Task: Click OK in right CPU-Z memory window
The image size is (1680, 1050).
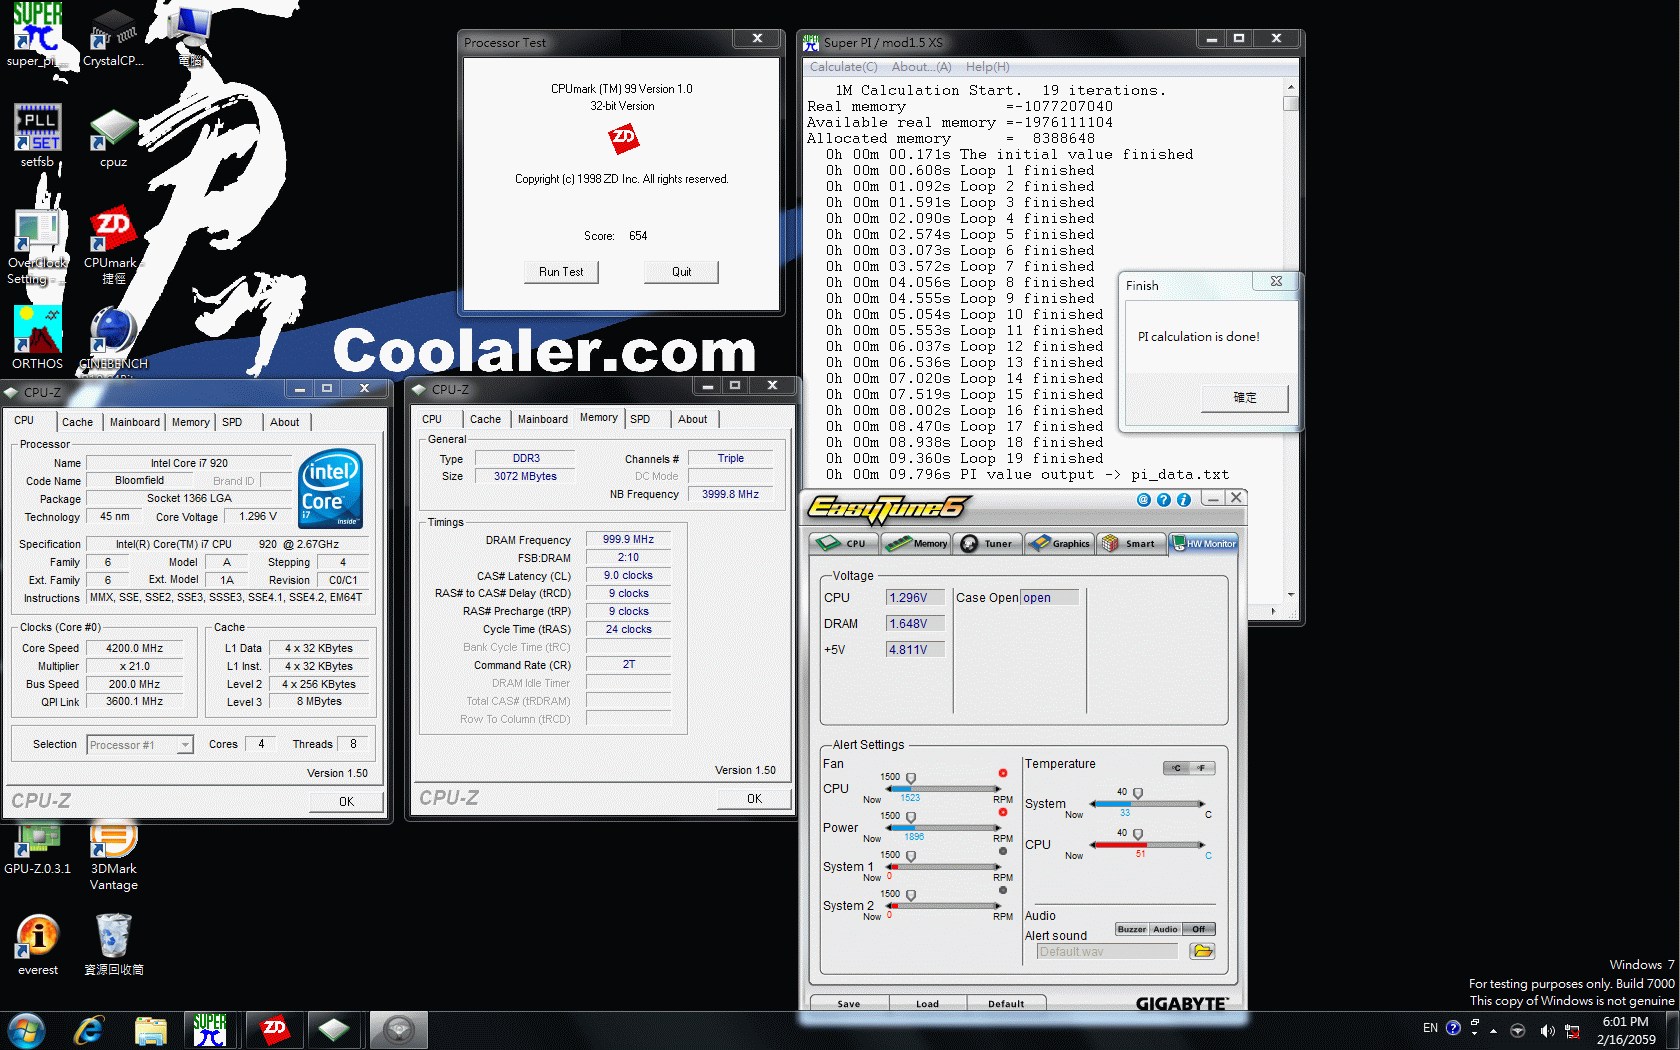Action: [x=754, y=798]
